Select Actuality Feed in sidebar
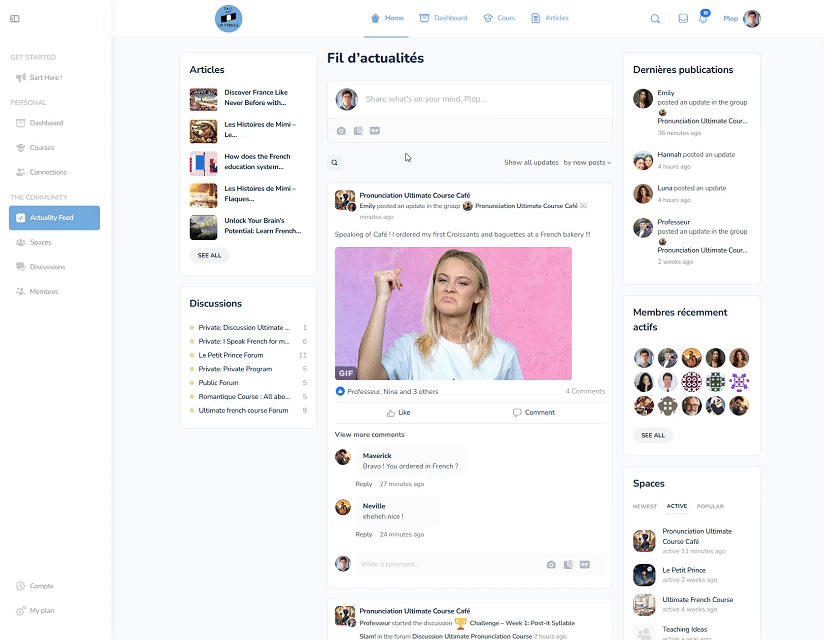 pyautogui.click(x=54, y=218)
